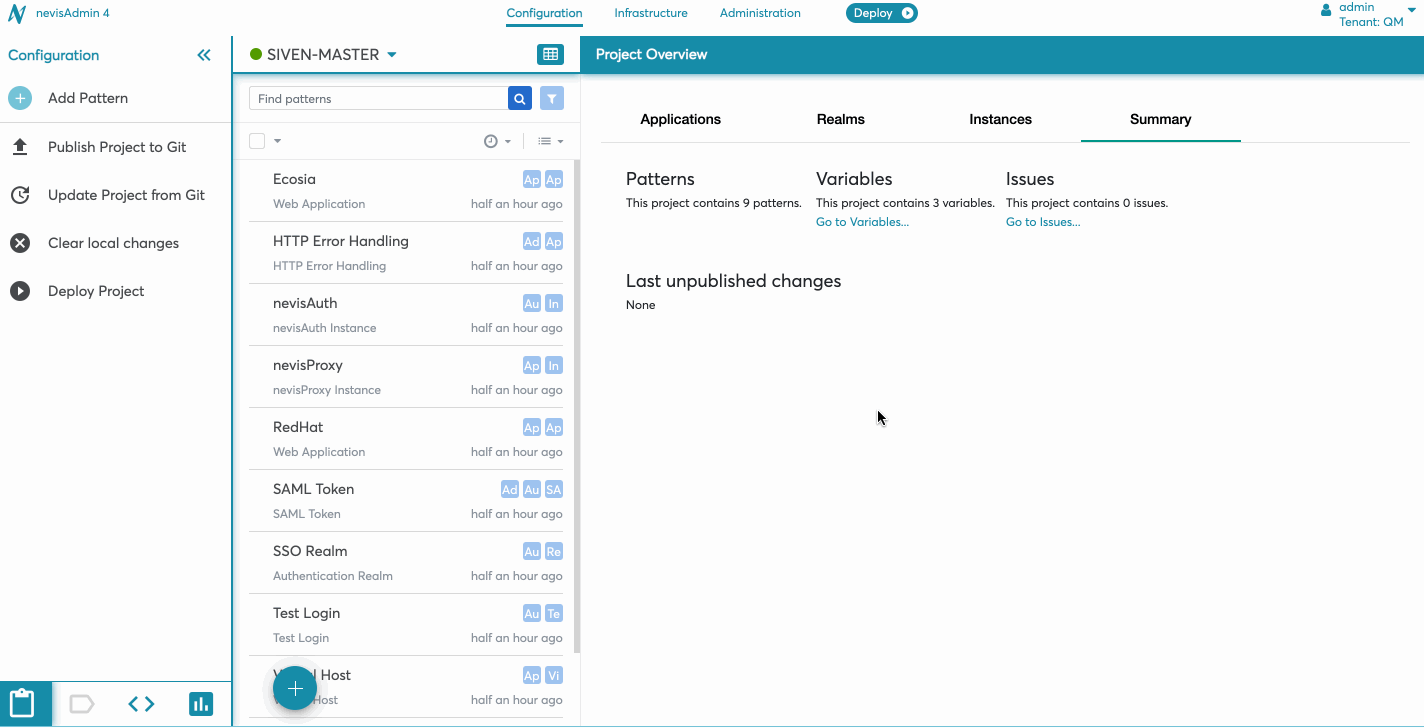Click Publish Project to Git label
1424x728 pixels.
117,147
